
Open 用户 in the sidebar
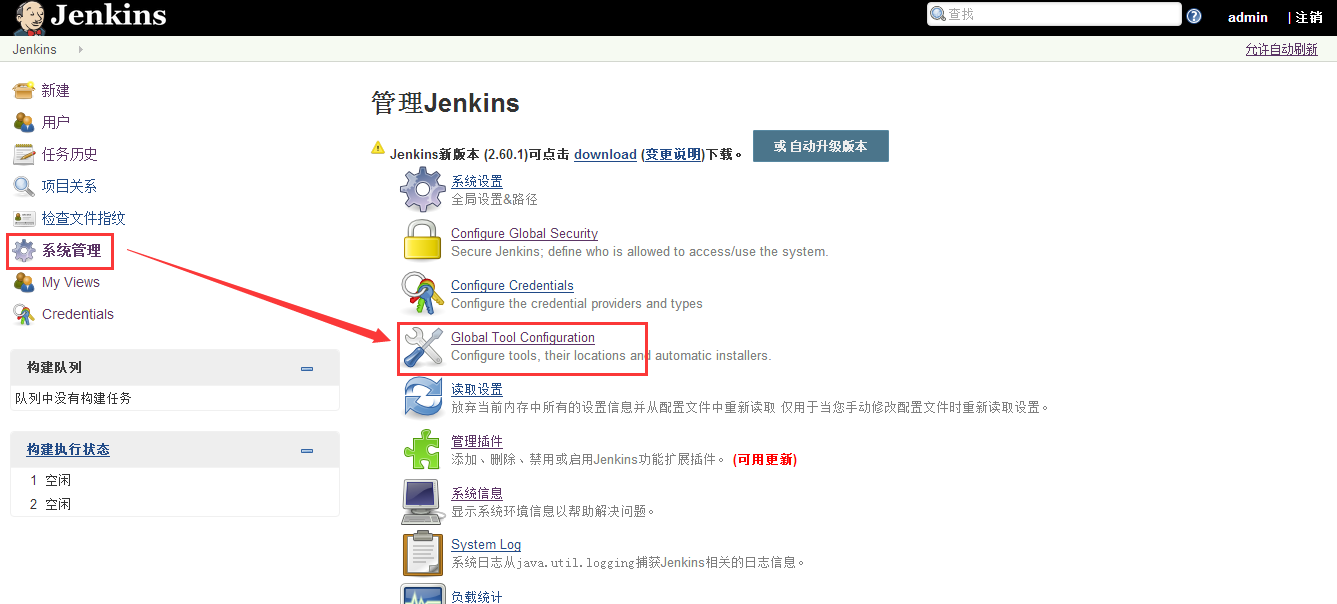tap(55, 122)
